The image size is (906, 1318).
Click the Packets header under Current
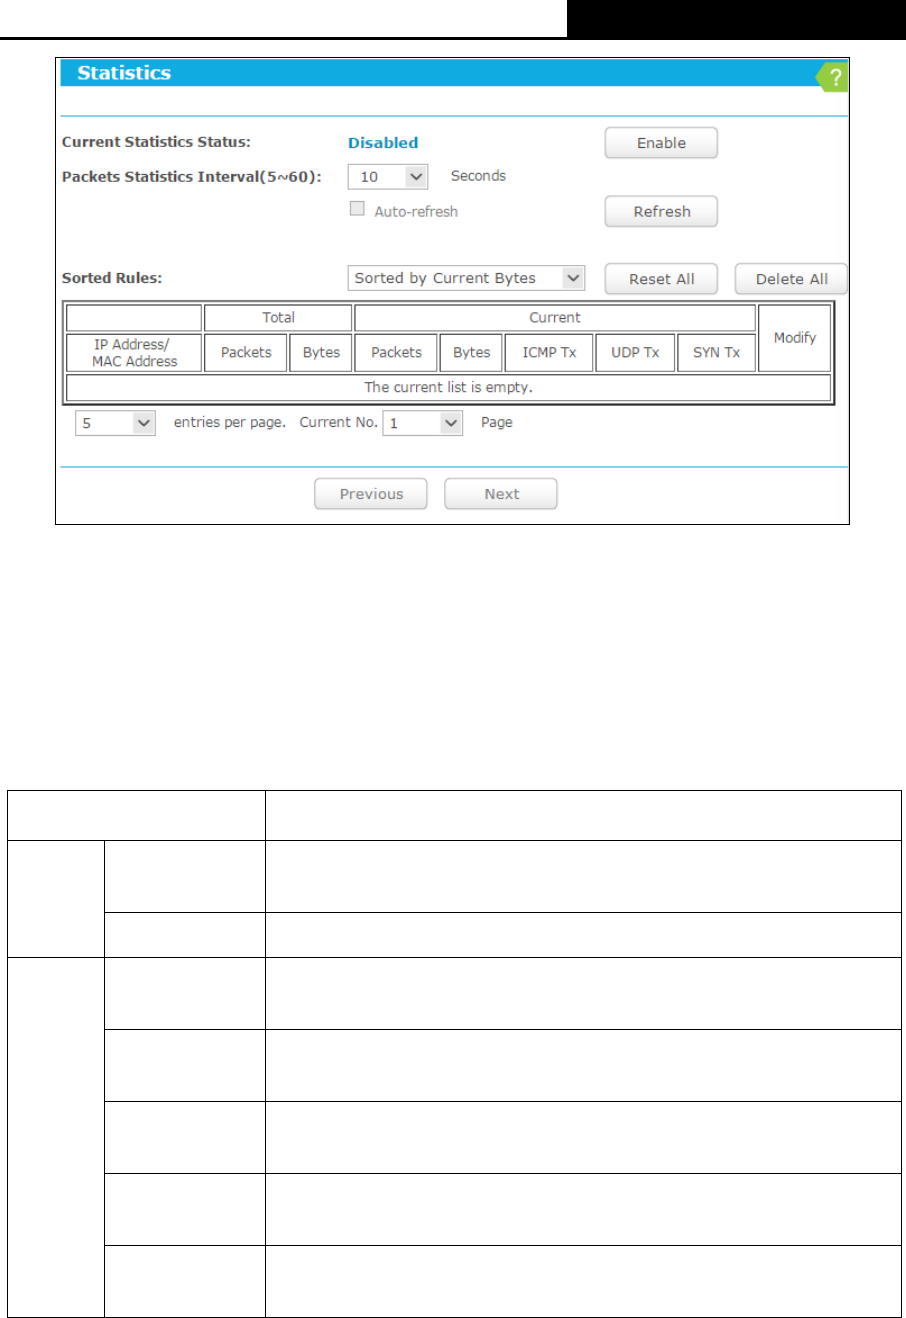[396, 353]
